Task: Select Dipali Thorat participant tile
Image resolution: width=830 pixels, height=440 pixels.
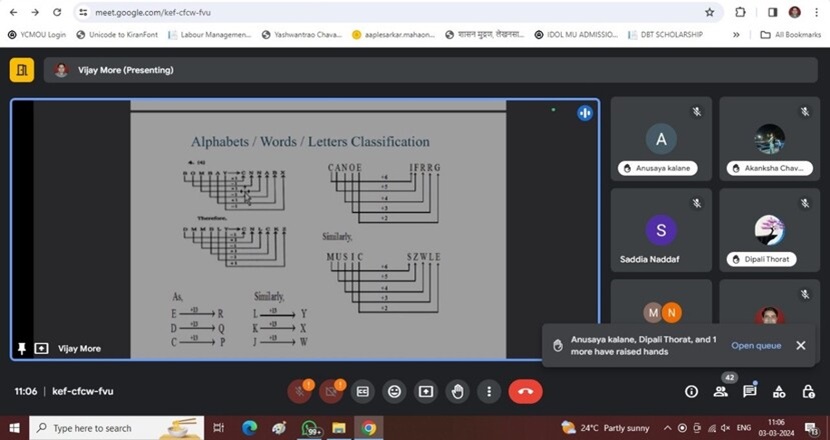Action: point(769,230)
